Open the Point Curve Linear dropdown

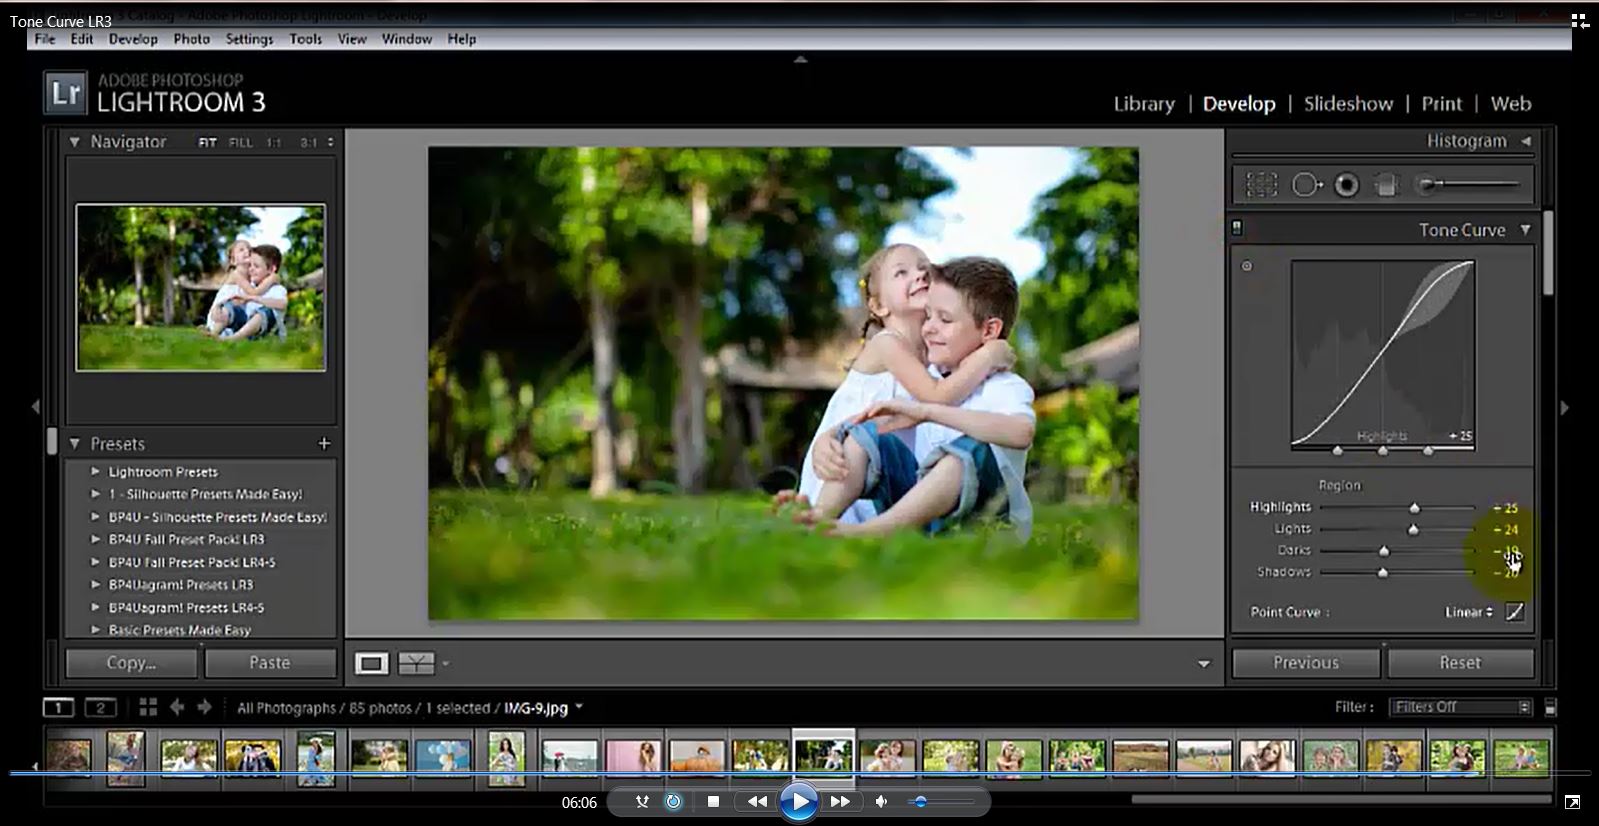[x=1469, y=612]
